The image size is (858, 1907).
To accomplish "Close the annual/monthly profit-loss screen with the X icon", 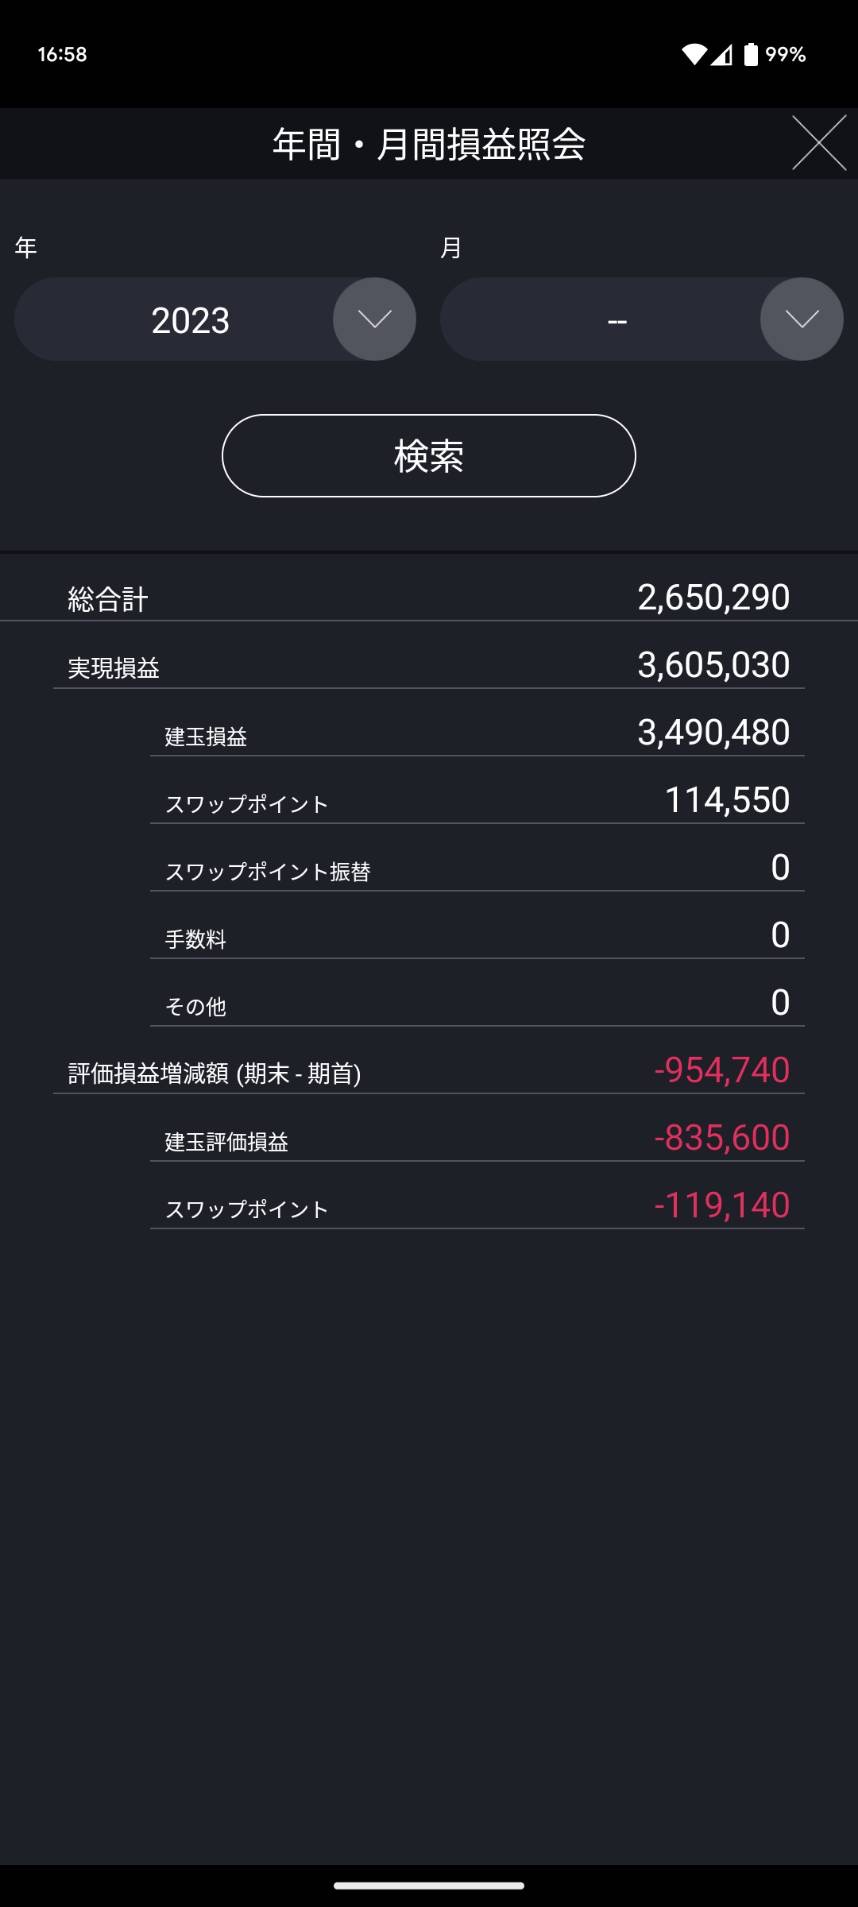I will 819,143.
